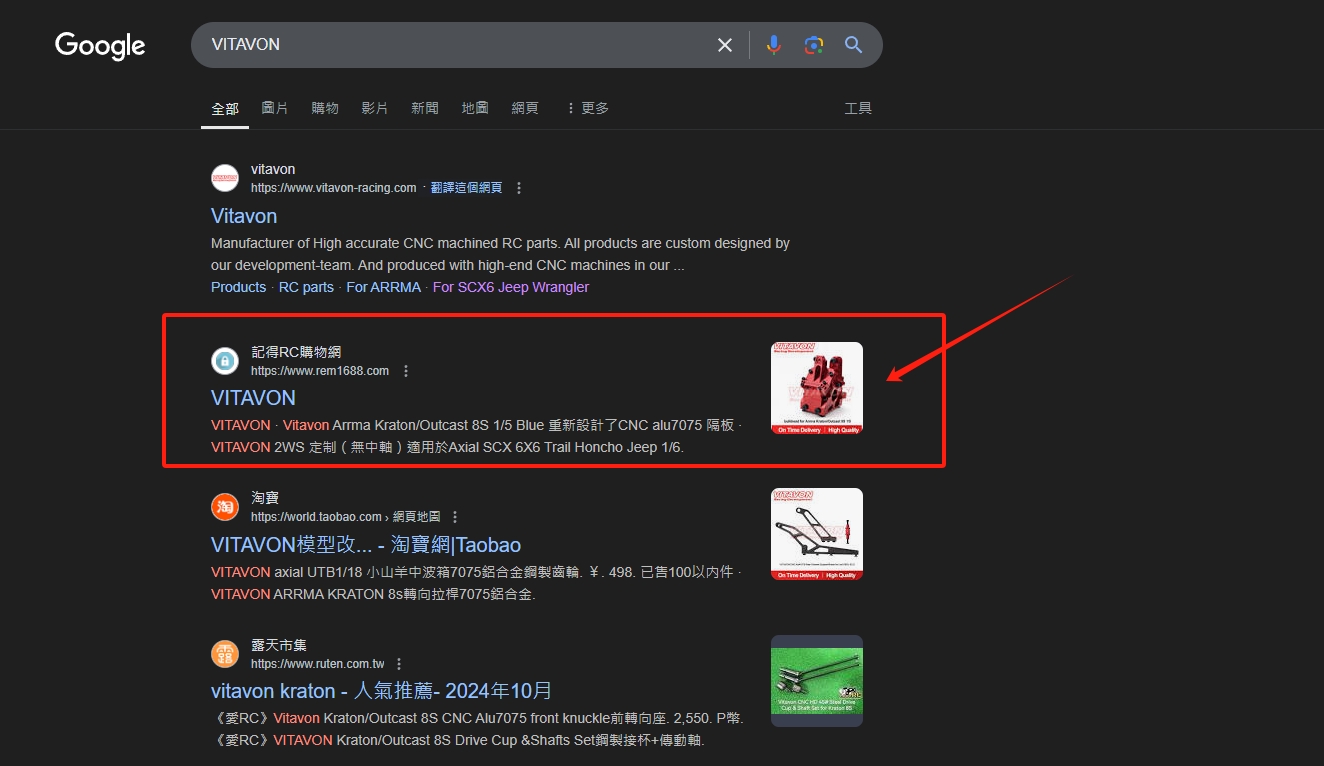Open more options for vitavon-racing result
The image size is (1324, 766).
[x=518, y=188]
